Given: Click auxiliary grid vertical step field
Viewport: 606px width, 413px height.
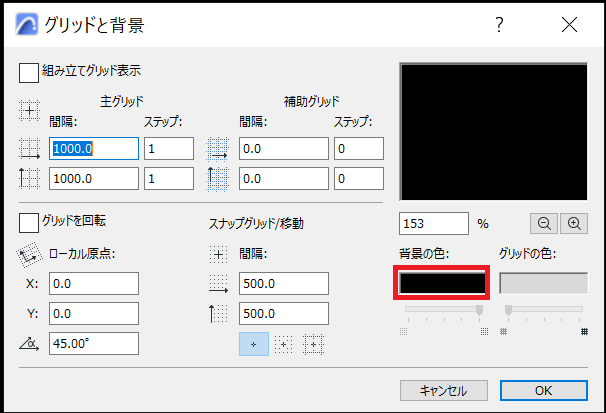Looking at the screenshot, I should click(x=359, y=178).
